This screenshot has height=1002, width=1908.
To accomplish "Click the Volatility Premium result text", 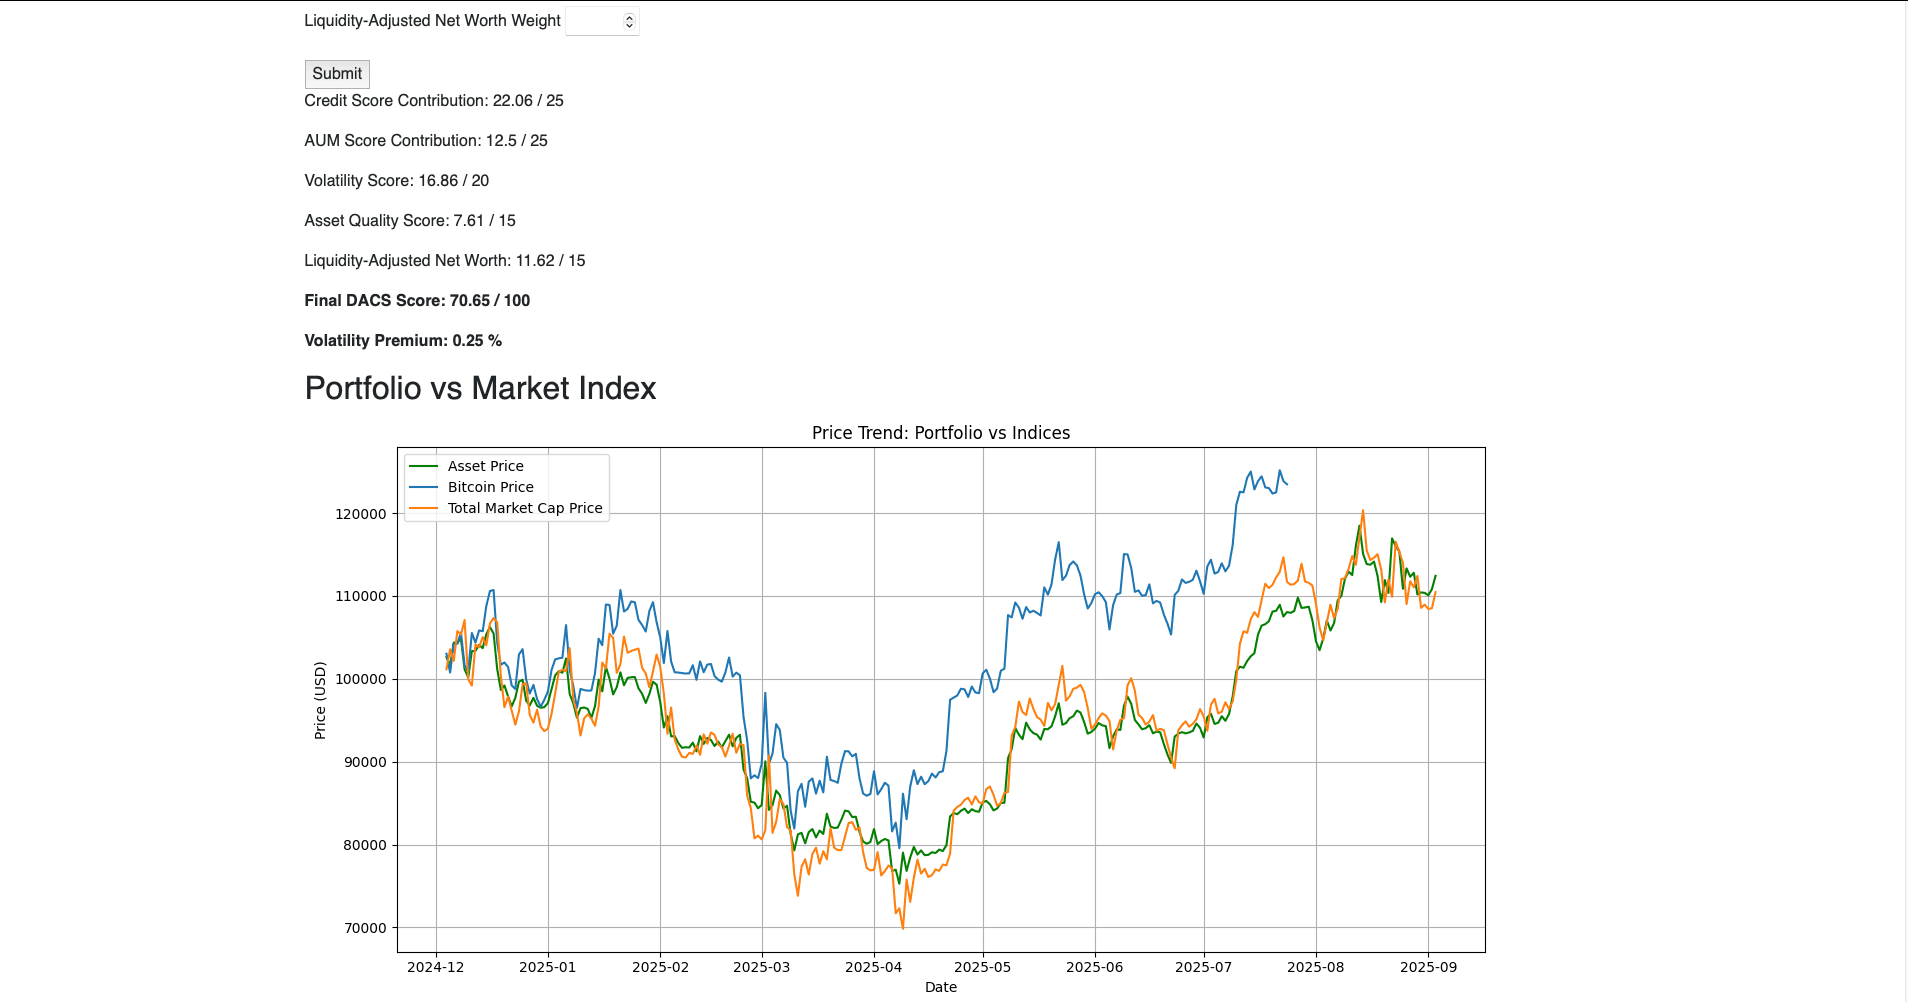I will pyautogui.click(x=403, y=341).
